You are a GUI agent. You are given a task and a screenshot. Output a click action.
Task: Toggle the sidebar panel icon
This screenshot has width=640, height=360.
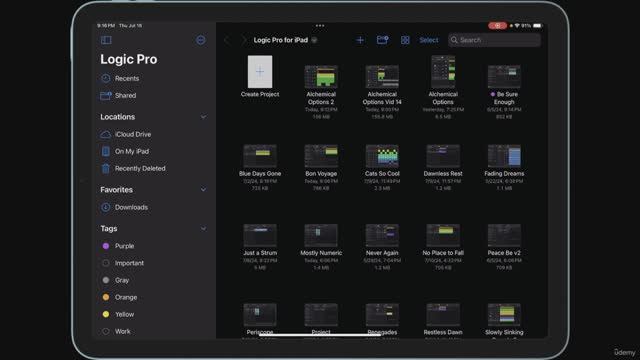(x=106, y=40)
